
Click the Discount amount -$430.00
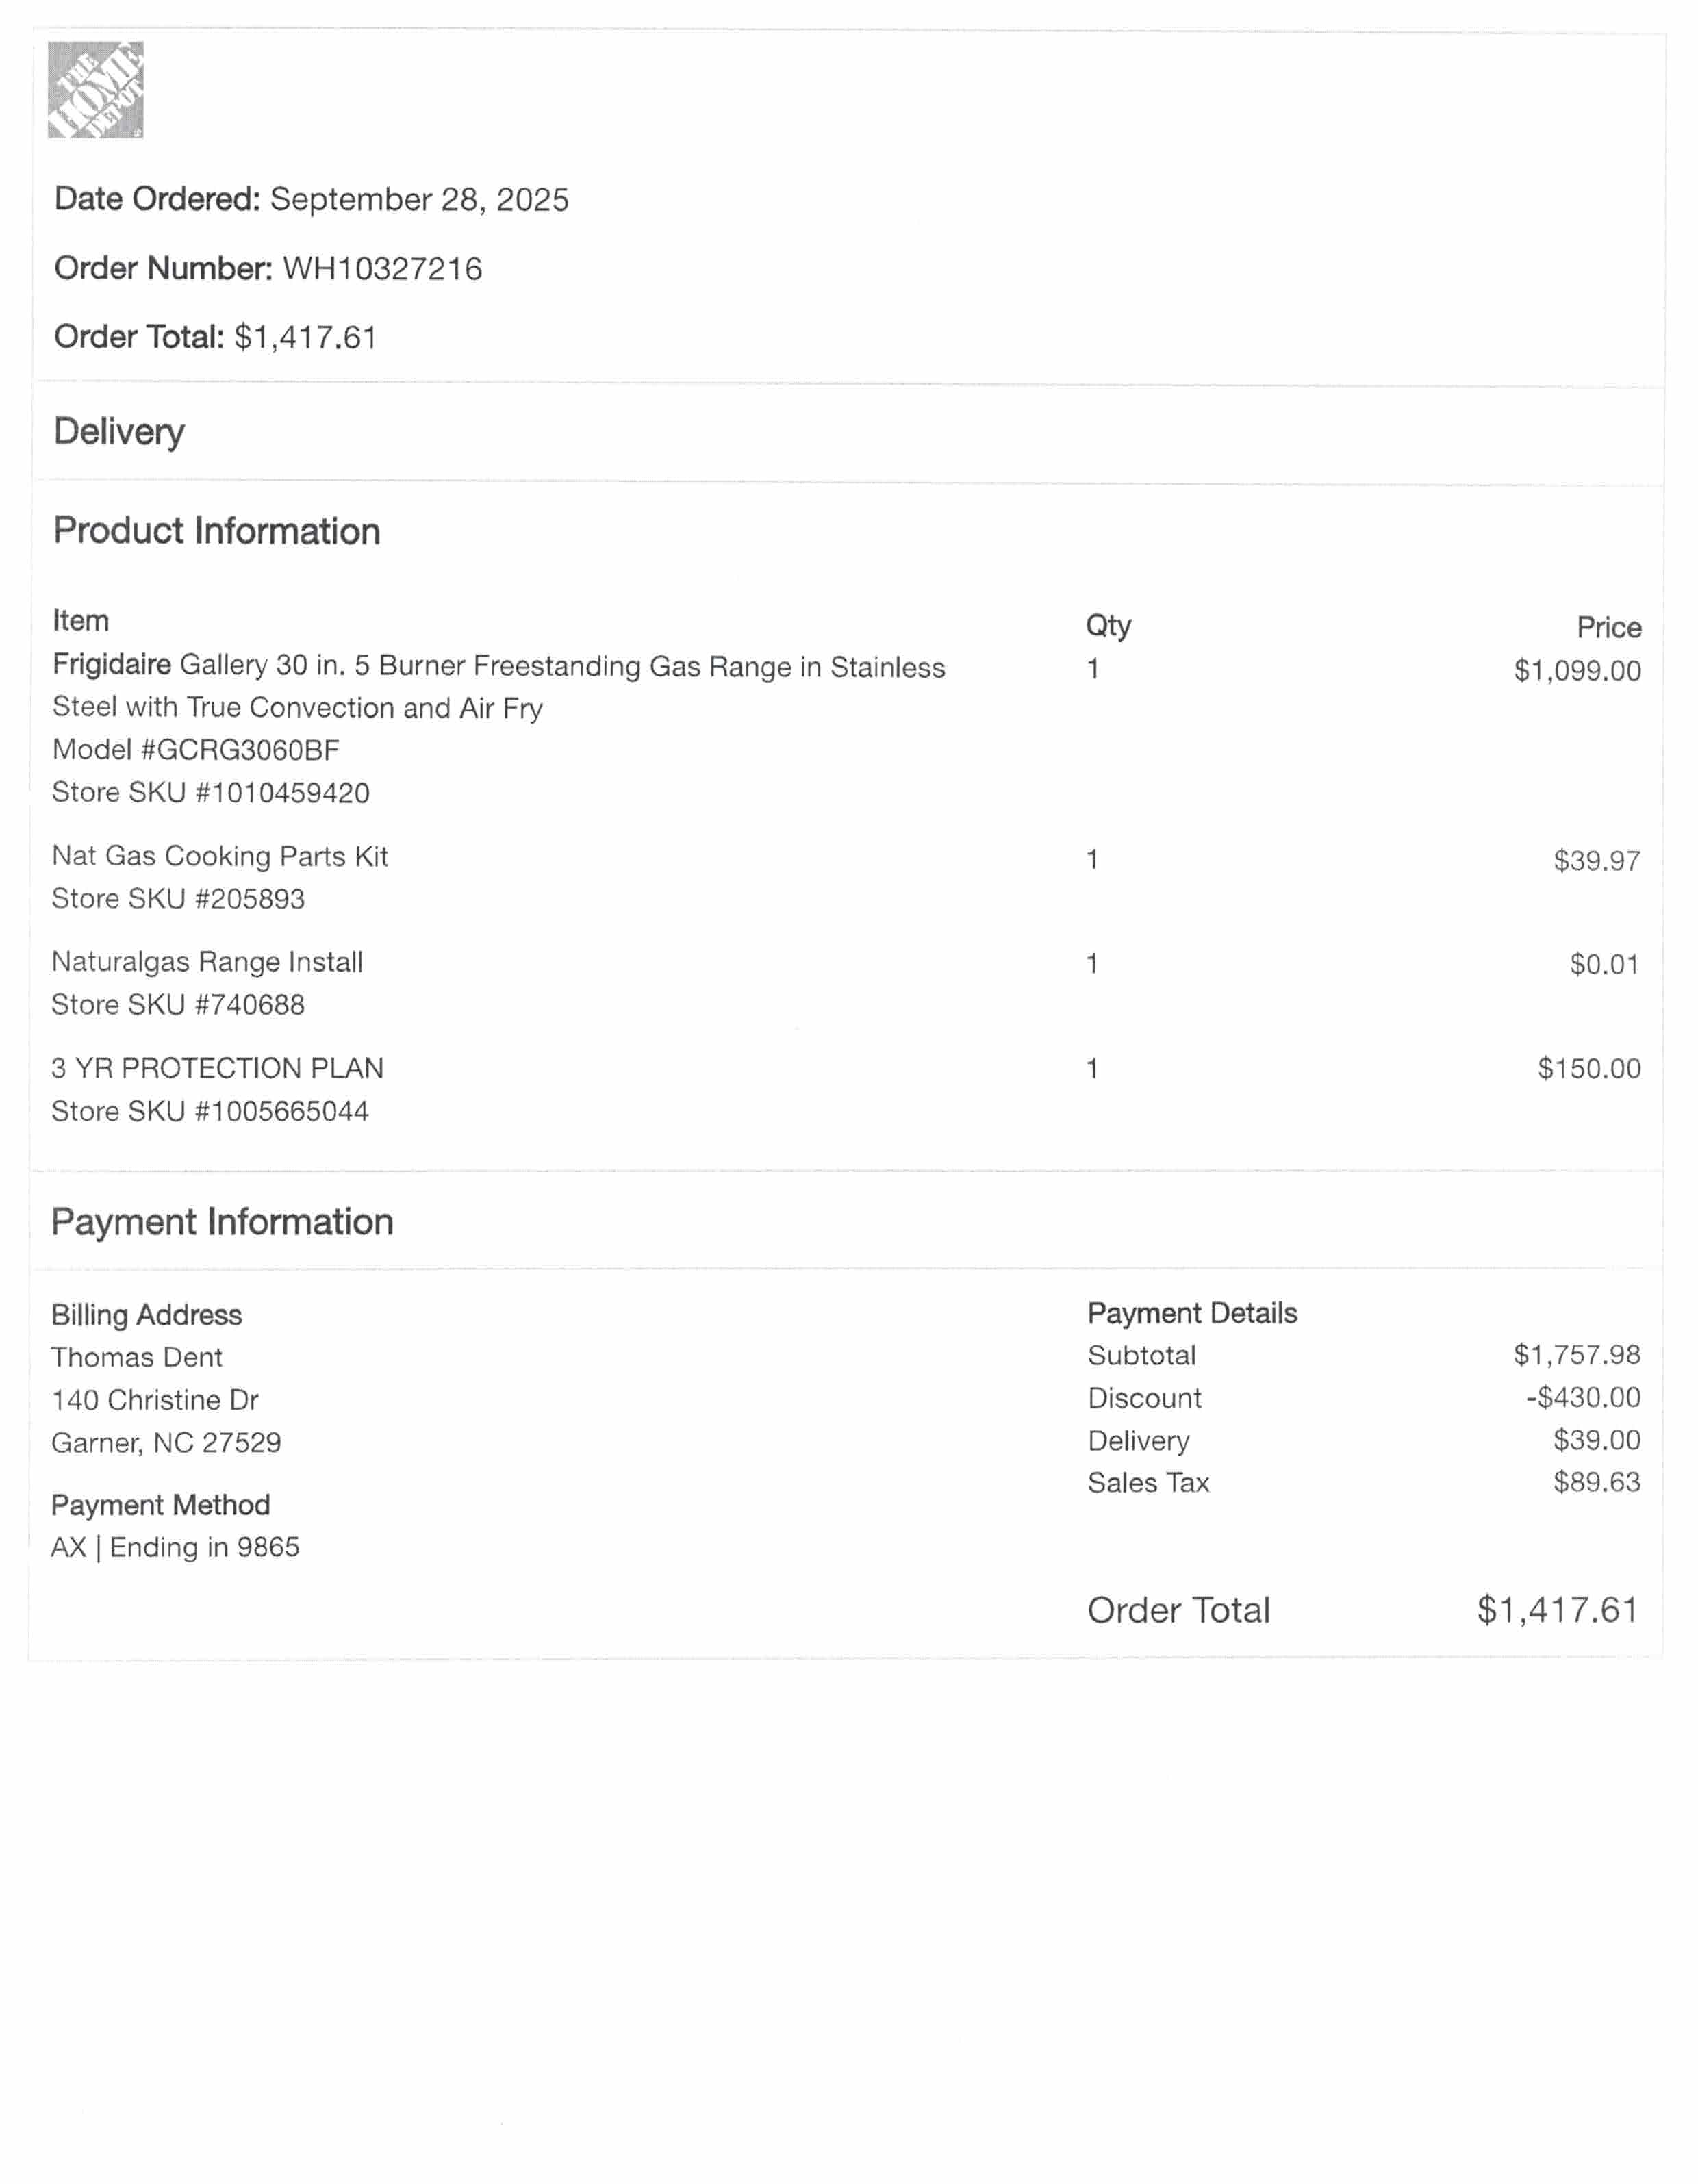[1583, 1398]
